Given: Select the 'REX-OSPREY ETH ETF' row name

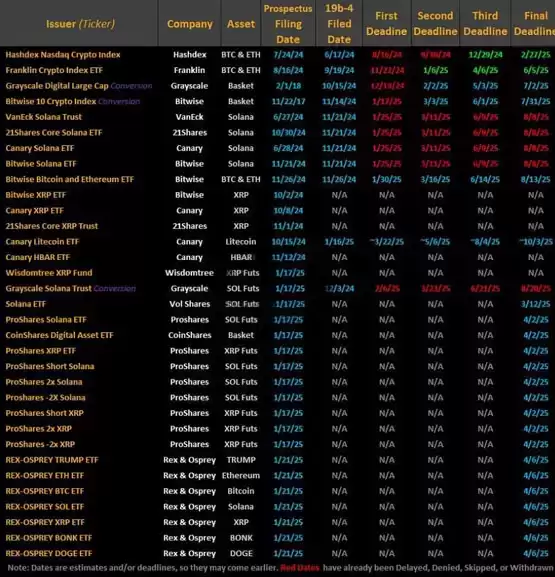Looking at the screenshot, I should click(x=45, y=475).
